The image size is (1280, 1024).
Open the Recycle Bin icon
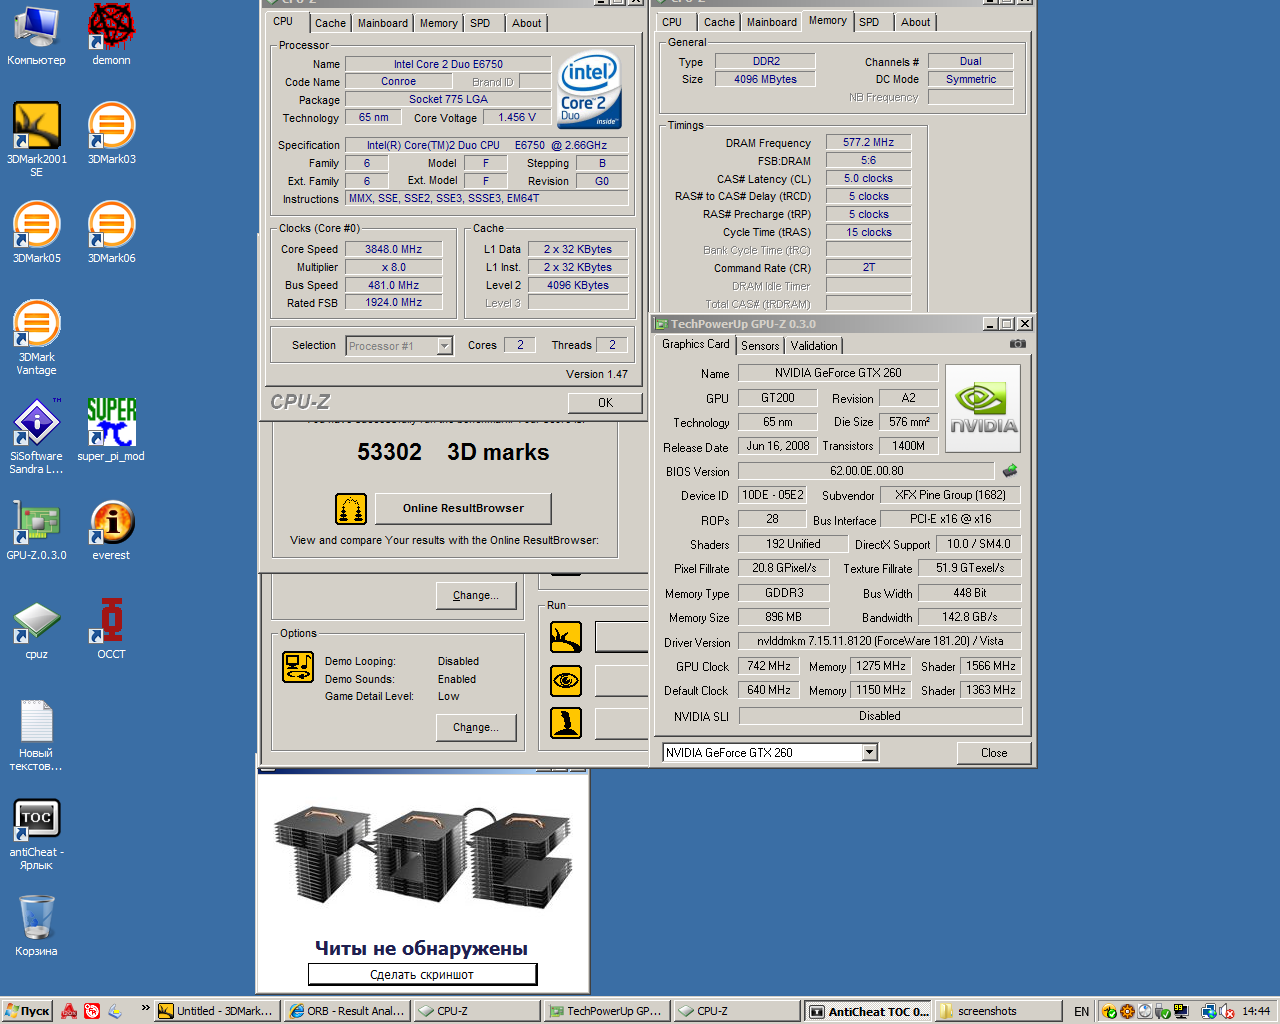click(x=36, y=925)
